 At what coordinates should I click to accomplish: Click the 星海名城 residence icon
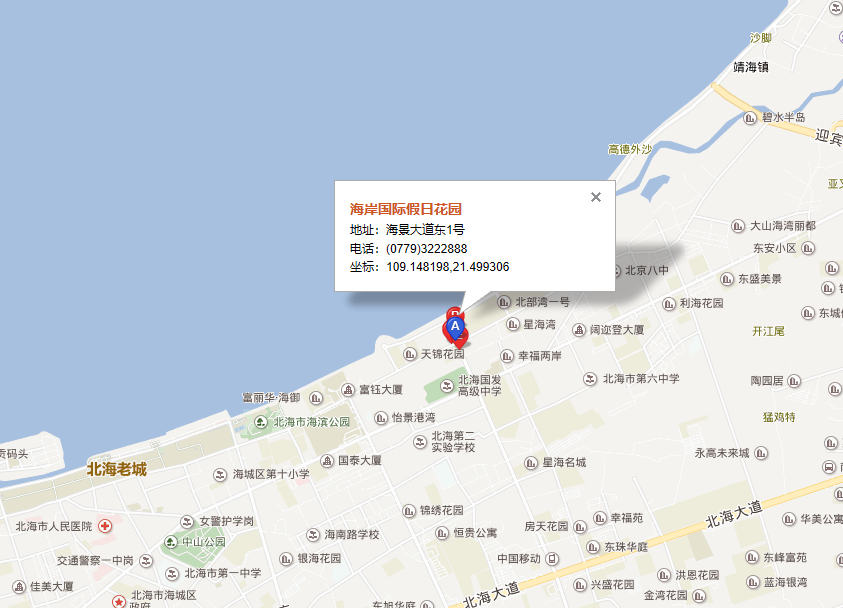531,463
